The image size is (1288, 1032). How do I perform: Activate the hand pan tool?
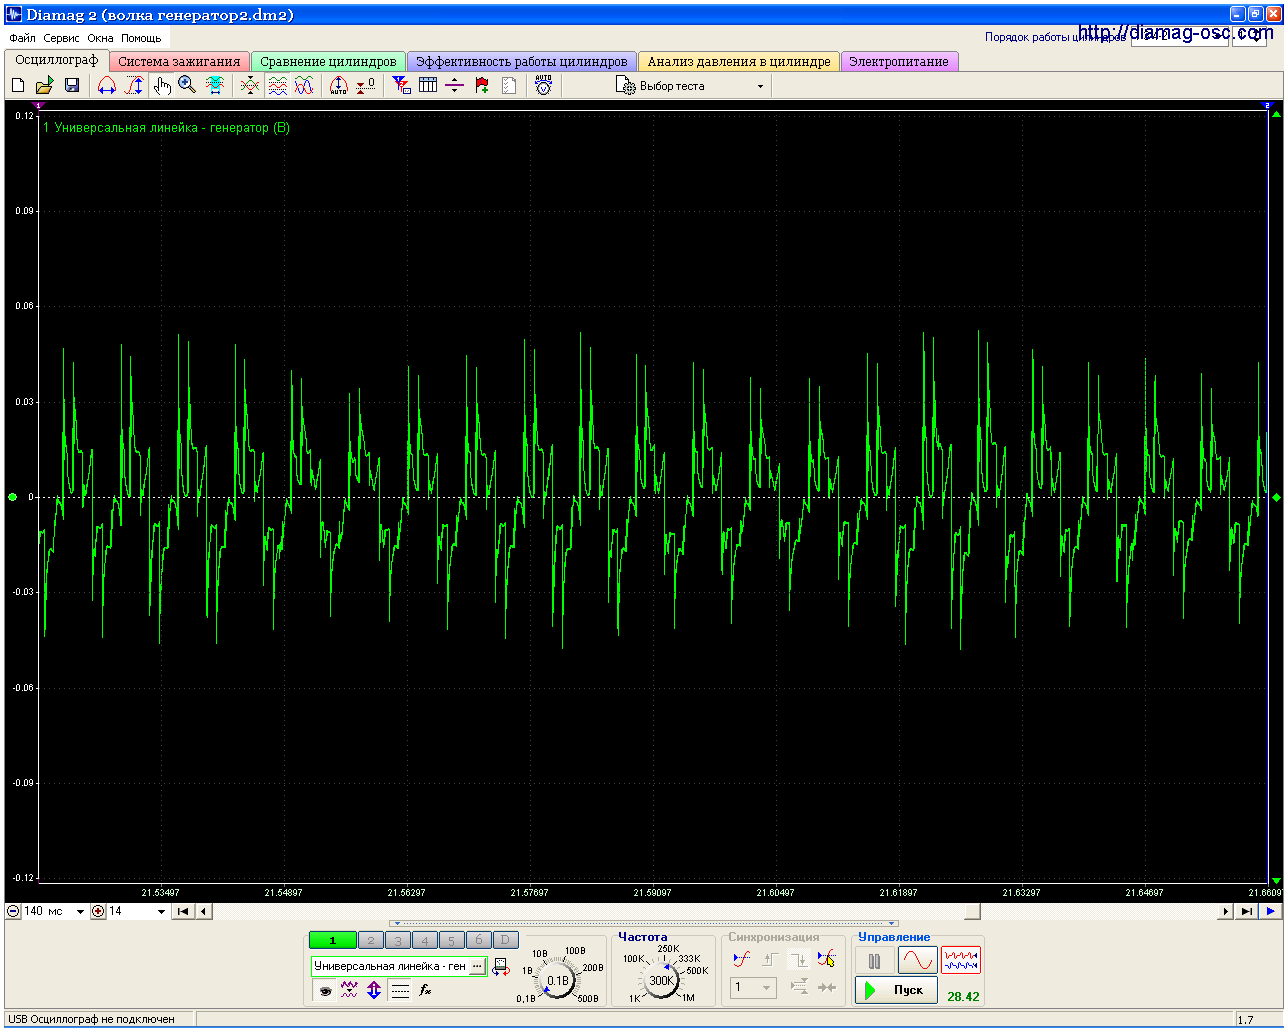pos(162,86)
